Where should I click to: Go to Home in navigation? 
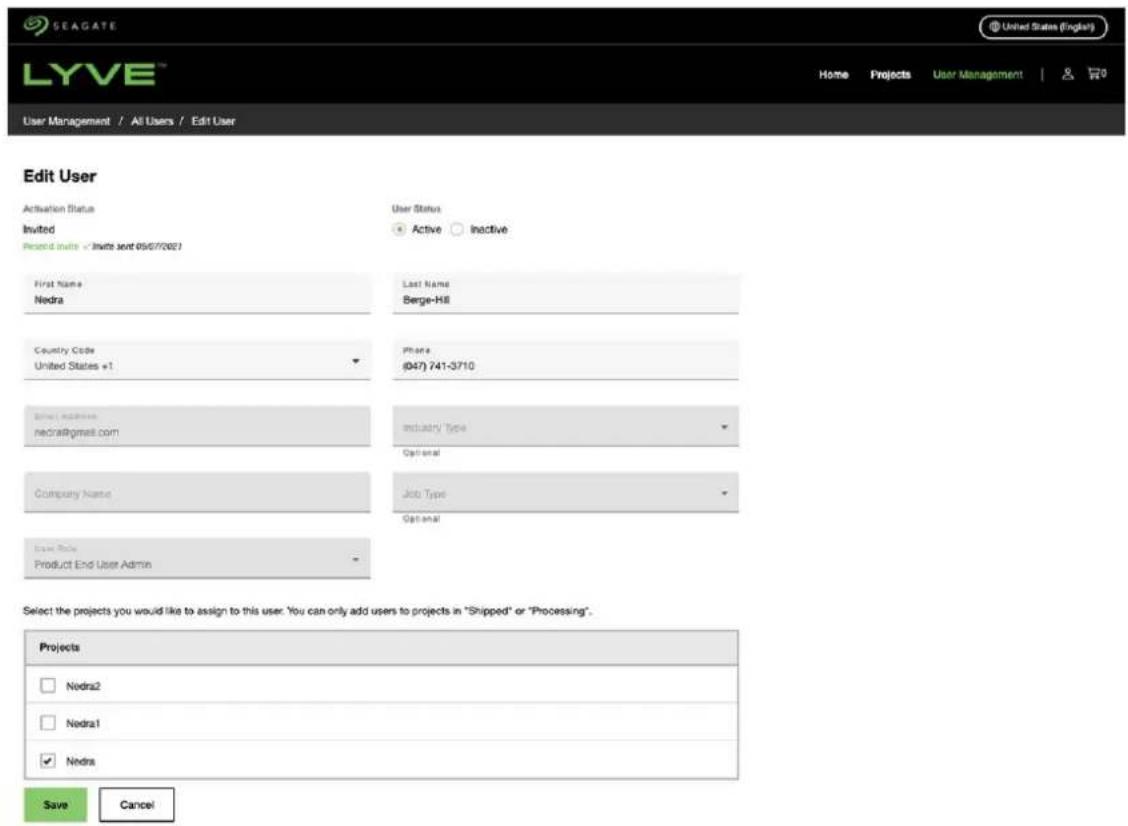click(833, 74)
